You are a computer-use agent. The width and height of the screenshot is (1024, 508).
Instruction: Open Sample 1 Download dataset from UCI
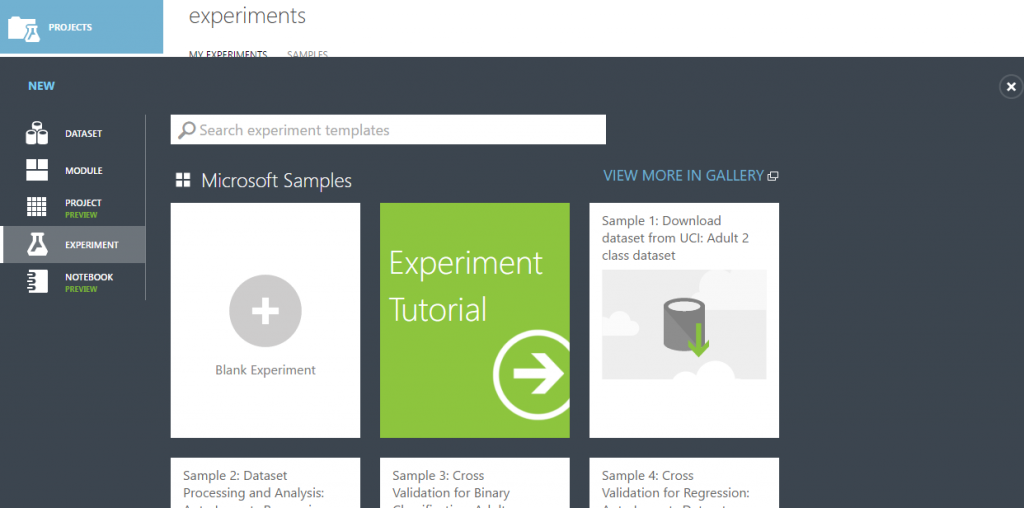point(684,320)
